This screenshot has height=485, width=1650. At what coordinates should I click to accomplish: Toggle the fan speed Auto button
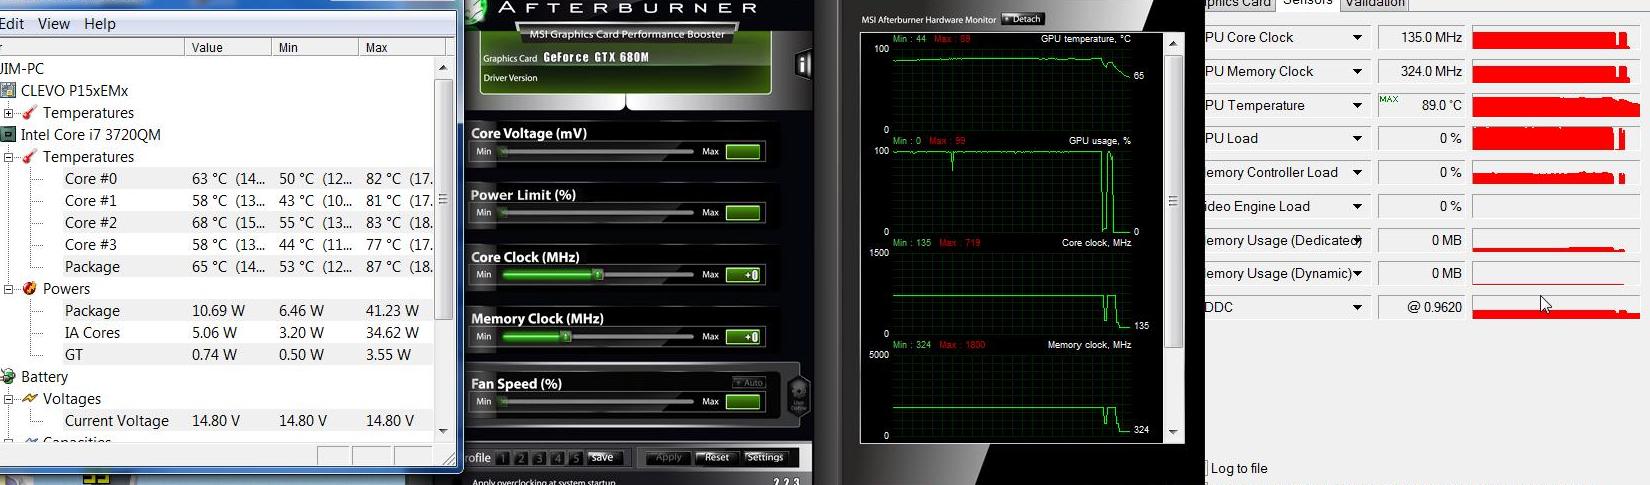point(748,382)
